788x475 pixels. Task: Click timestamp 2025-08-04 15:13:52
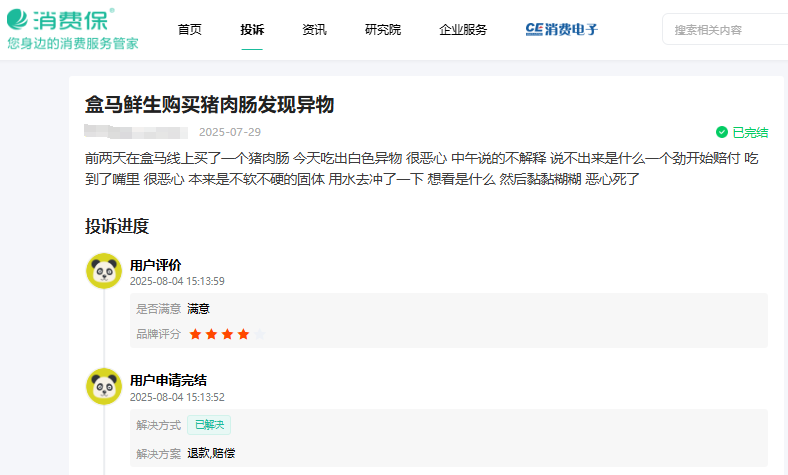point(177,397)
